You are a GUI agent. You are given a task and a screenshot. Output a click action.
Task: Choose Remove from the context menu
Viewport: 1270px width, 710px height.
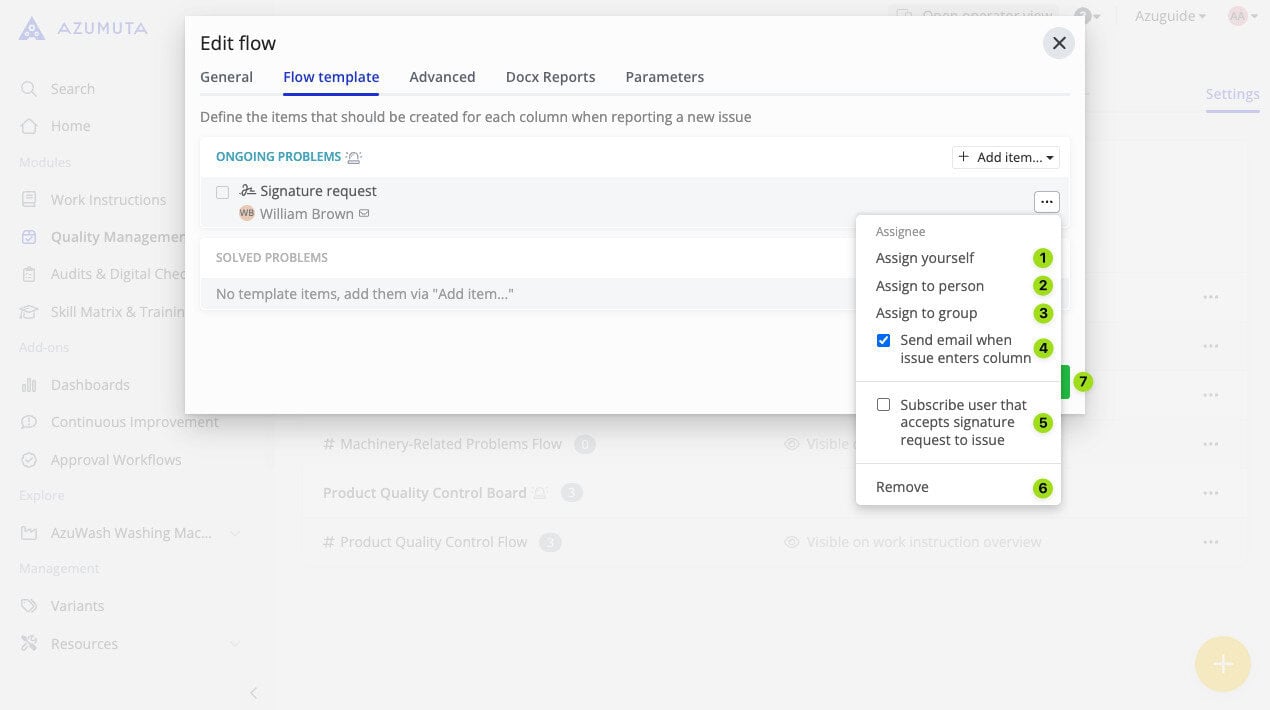point(902,487)
